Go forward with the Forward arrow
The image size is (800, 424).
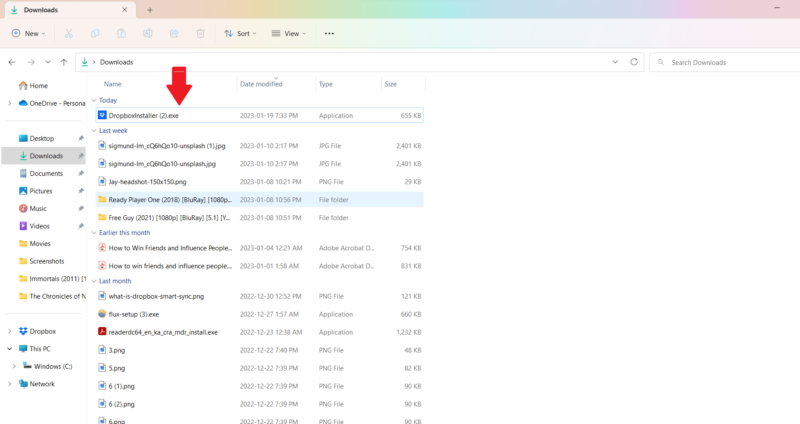coord(31,62)
